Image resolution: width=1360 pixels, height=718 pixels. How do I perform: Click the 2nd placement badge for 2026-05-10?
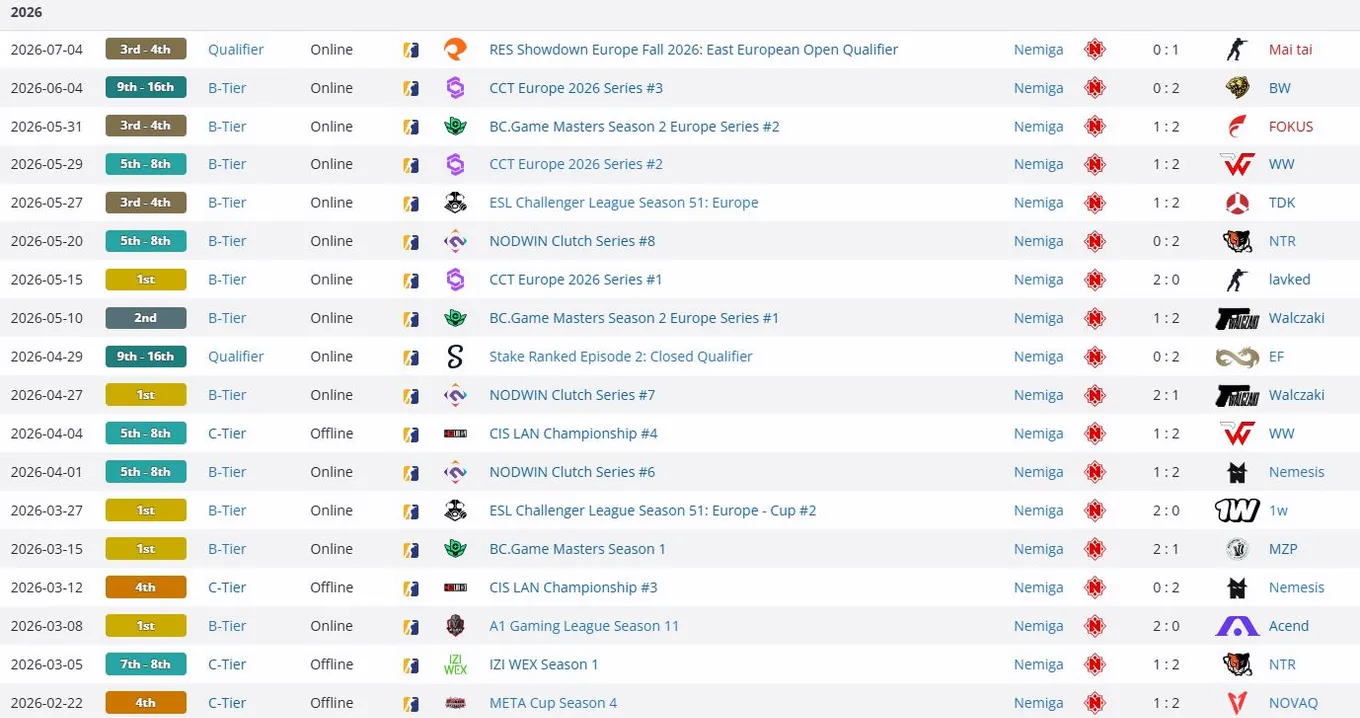pos(146,318)
